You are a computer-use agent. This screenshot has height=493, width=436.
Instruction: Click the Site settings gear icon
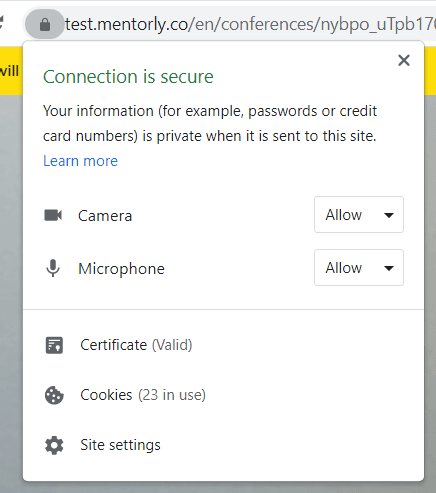pyautogui.click(x=54, y=445)
